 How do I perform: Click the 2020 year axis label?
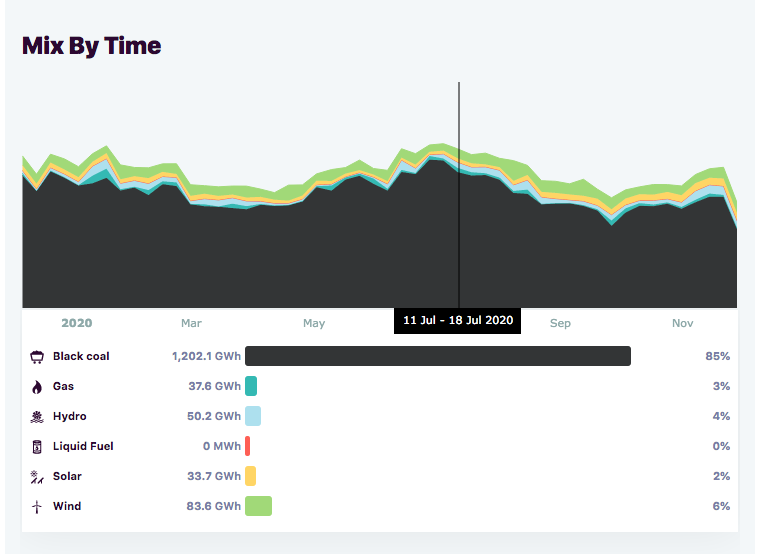point(76,323)
